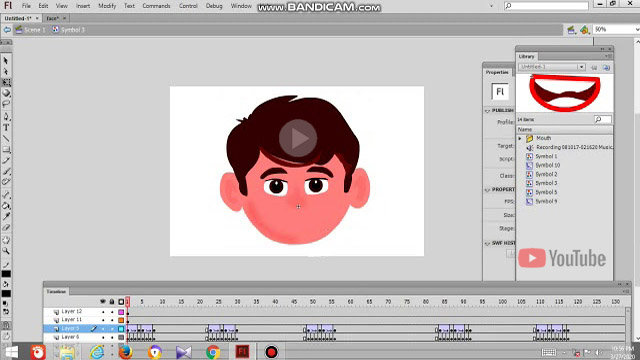Open the Modify menu
Viewport: 640px width, 360px height.
(x=107, y=6)
